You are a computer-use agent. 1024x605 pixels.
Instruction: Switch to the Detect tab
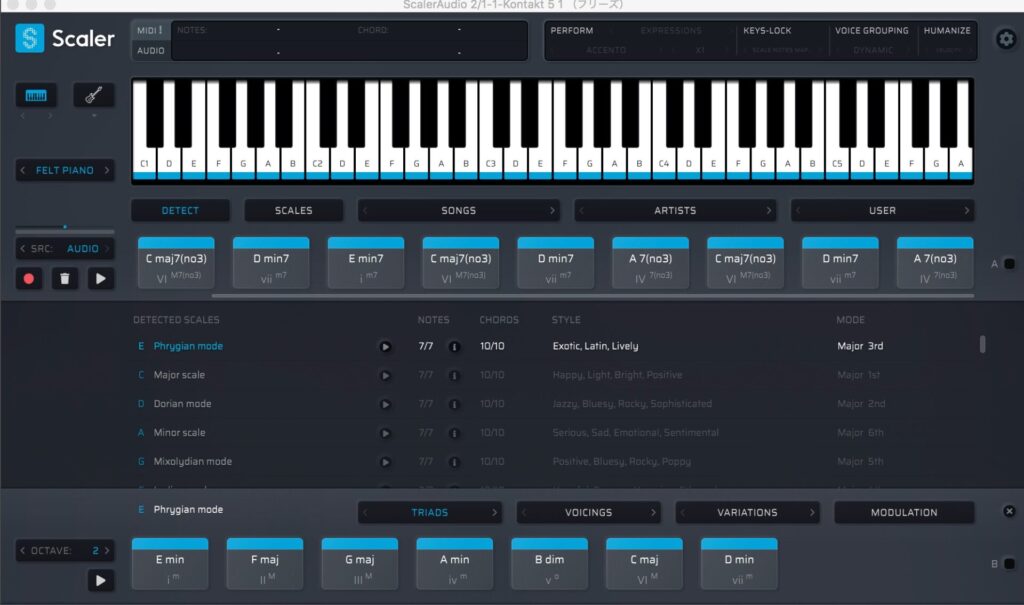(x=180, y=211)
